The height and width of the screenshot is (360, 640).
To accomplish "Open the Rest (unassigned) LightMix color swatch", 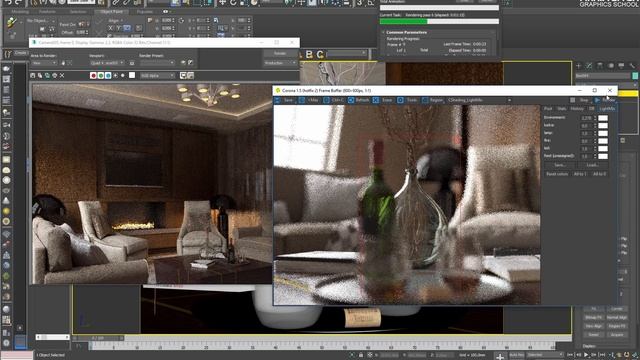I will [603, 156].
